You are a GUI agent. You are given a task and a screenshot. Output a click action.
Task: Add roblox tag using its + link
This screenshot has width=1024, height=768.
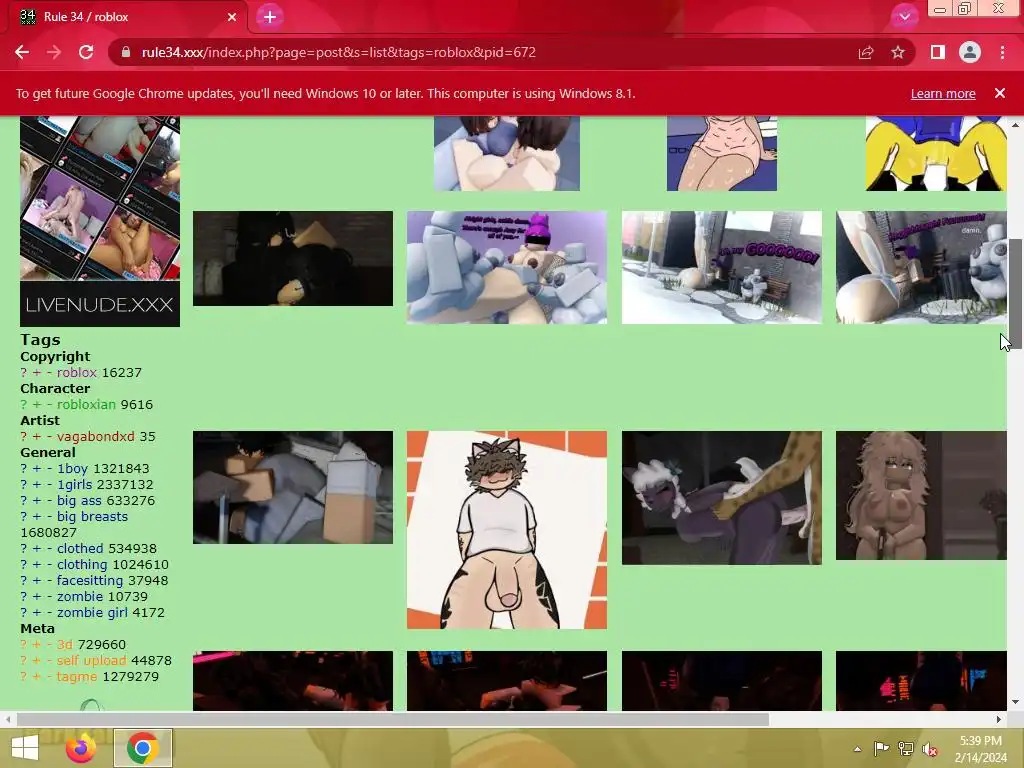click(x=37, y=372)
